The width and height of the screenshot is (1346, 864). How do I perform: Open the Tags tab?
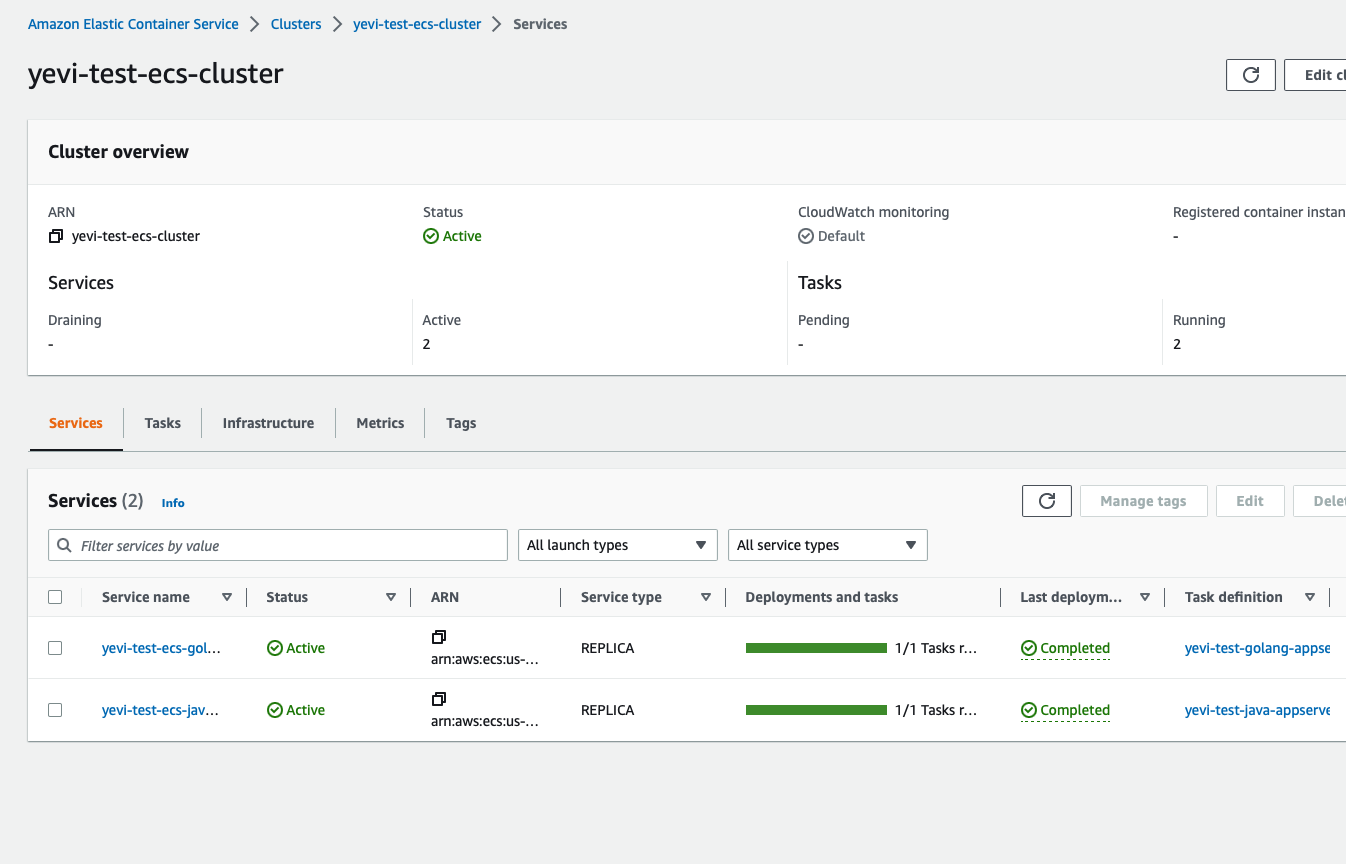(461, 423)
